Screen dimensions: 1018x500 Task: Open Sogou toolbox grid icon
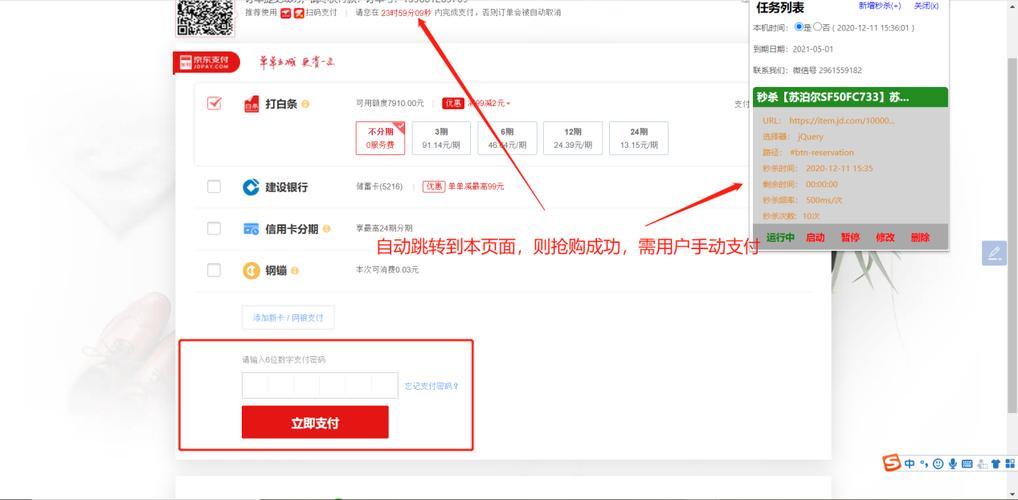pos(1010,464)
